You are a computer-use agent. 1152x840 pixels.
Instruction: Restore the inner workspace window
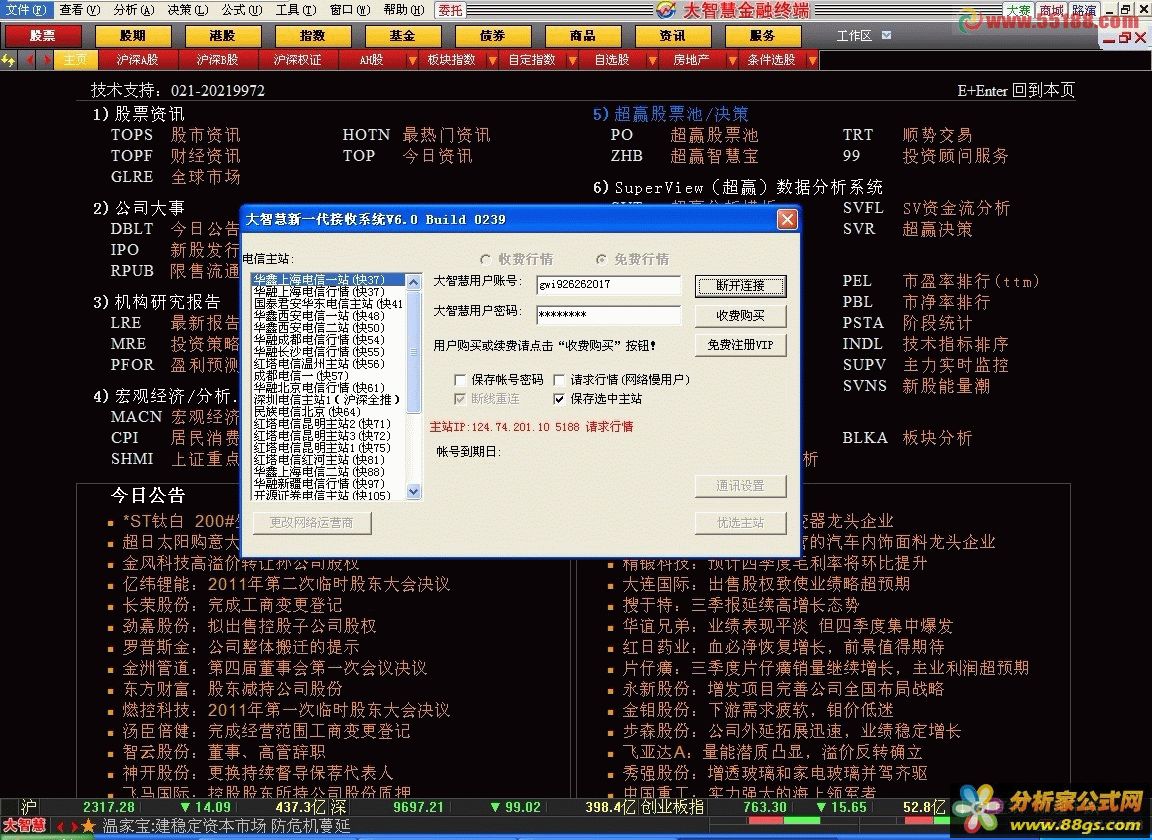click(1125, 38)
